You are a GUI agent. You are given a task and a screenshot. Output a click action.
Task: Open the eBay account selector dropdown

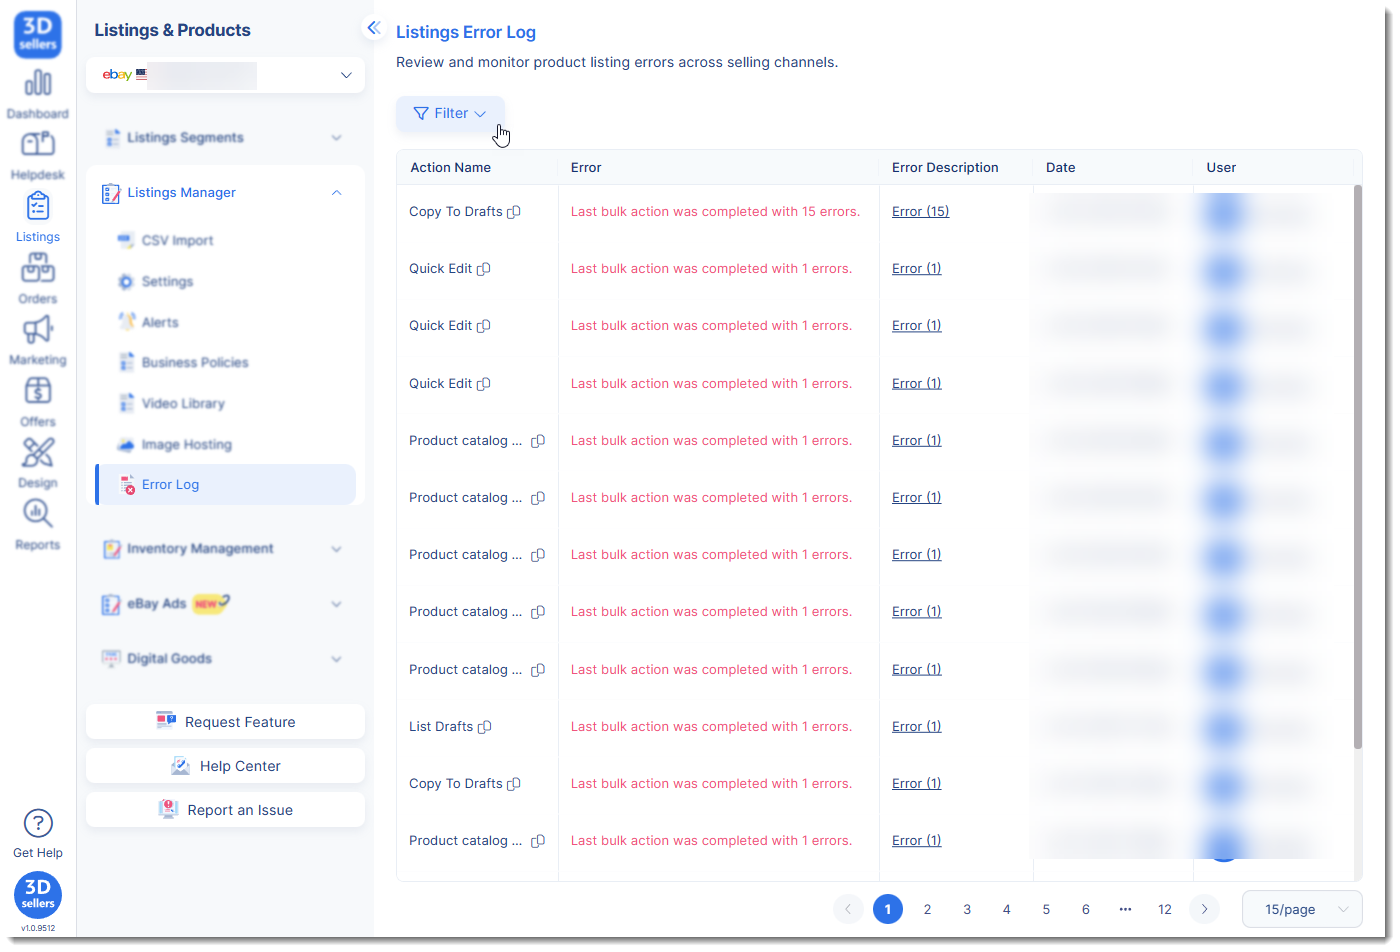point(226,75)
